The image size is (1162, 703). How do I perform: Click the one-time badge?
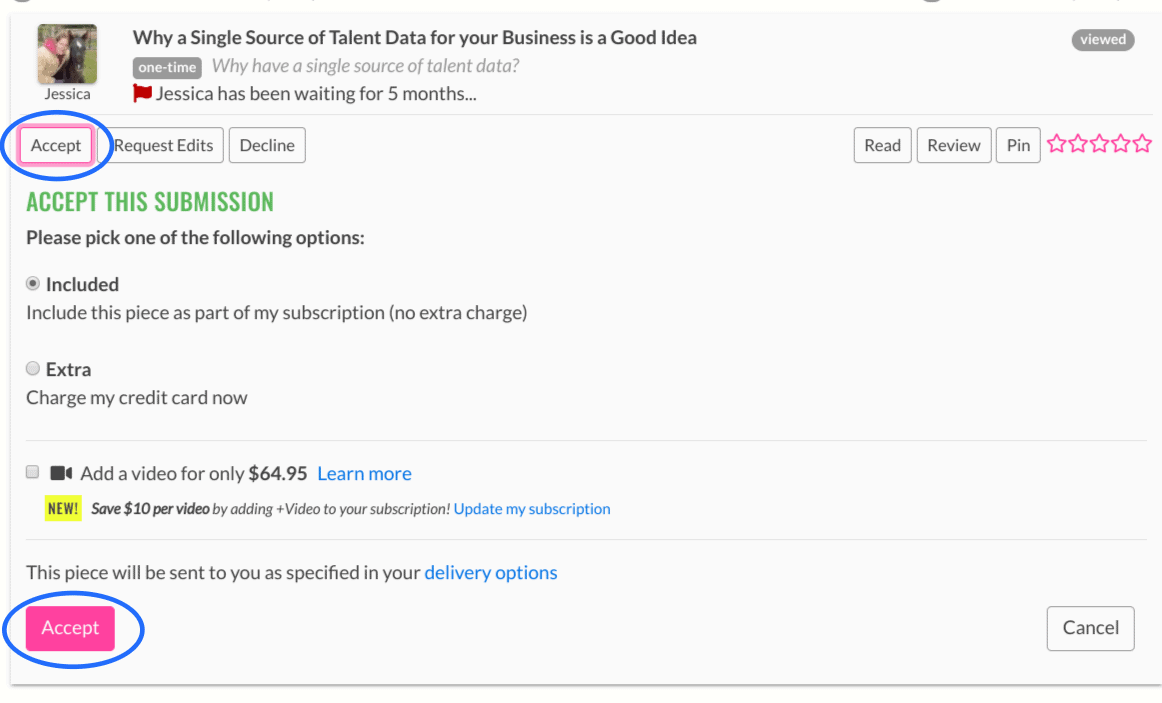167,67
